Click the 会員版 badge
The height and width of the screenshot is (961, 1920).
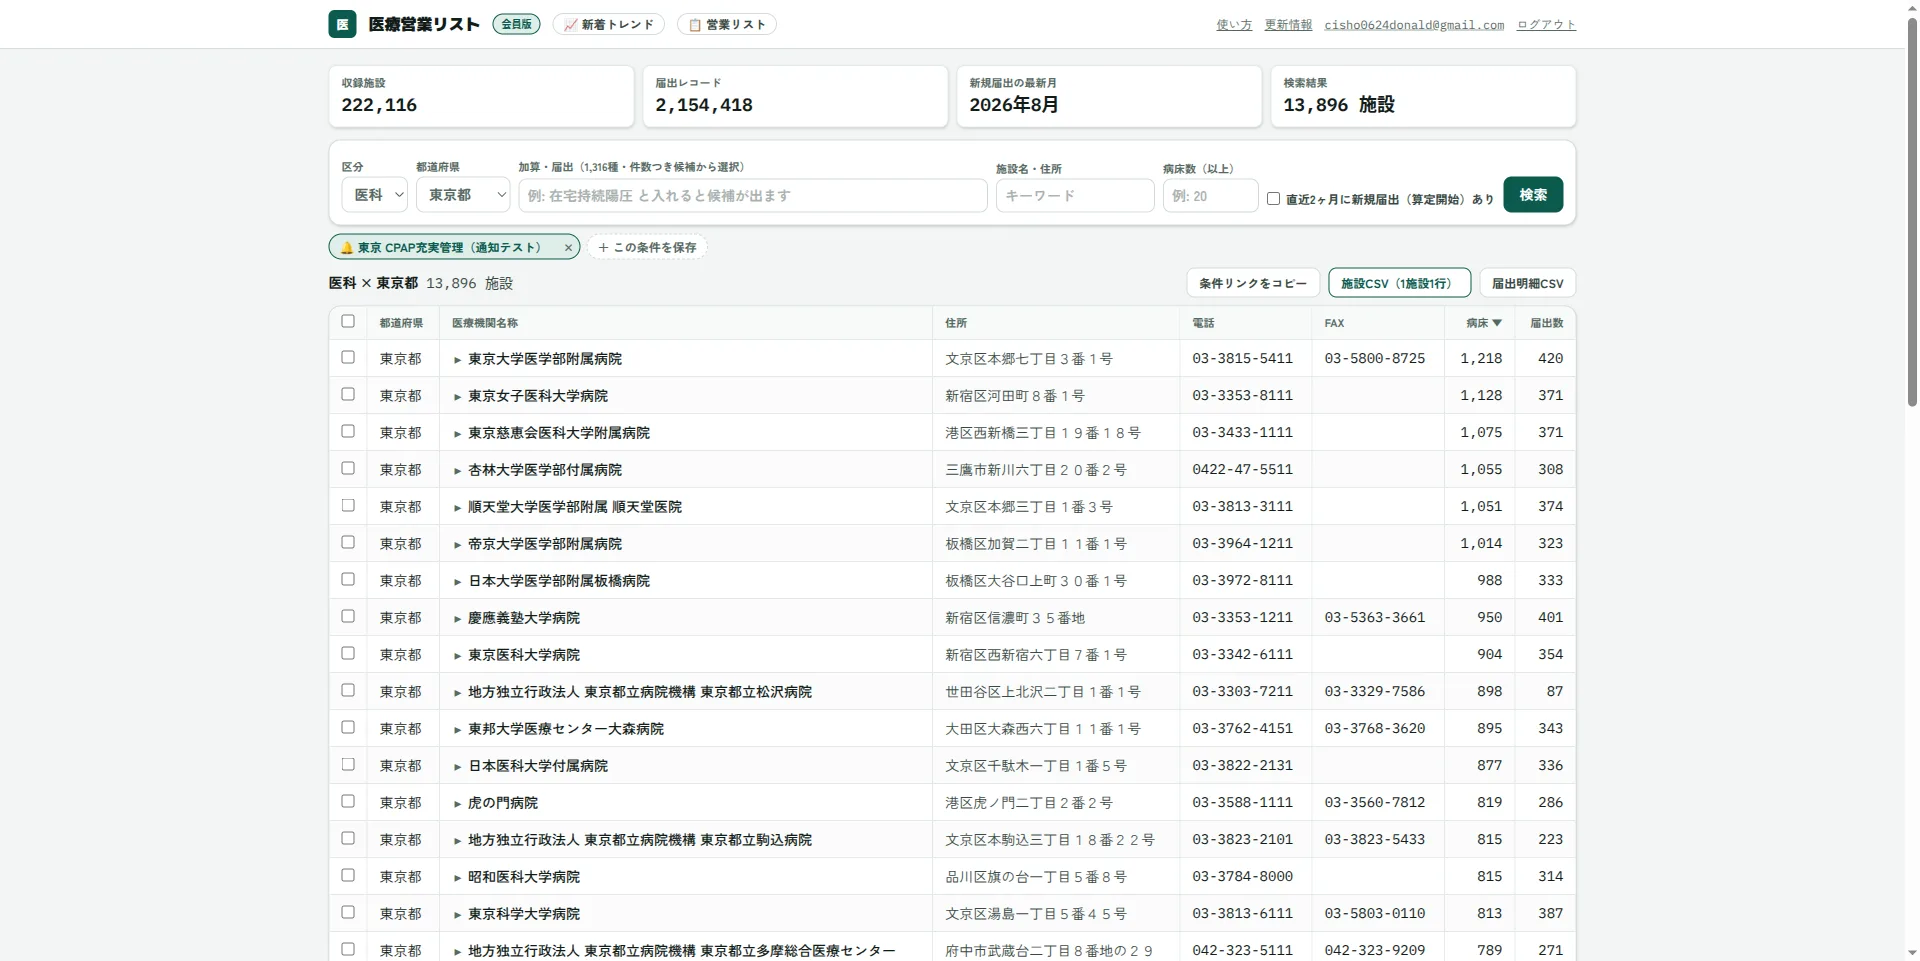point(516,24)
